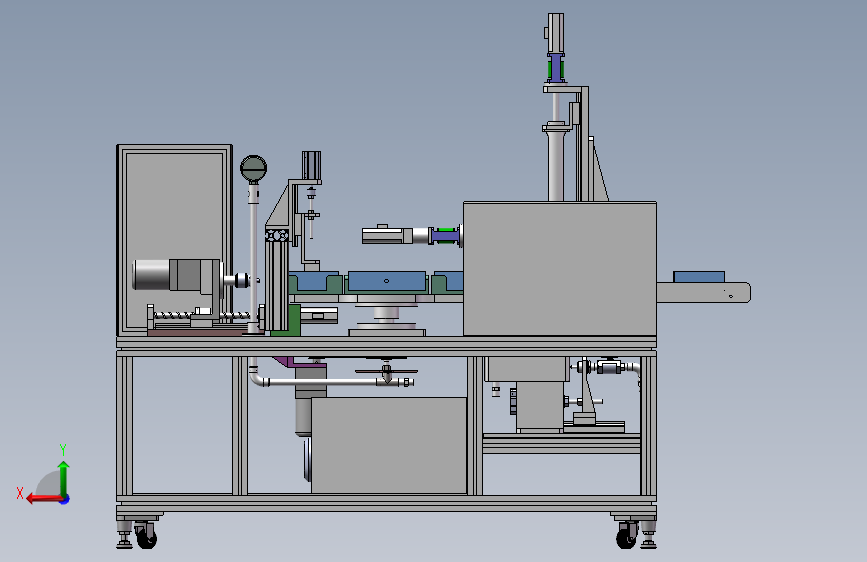The width and height of the screenshot is (867, 562).
Task: Select the lead screw beside the left cabinet
Action: tap(201, 315)
